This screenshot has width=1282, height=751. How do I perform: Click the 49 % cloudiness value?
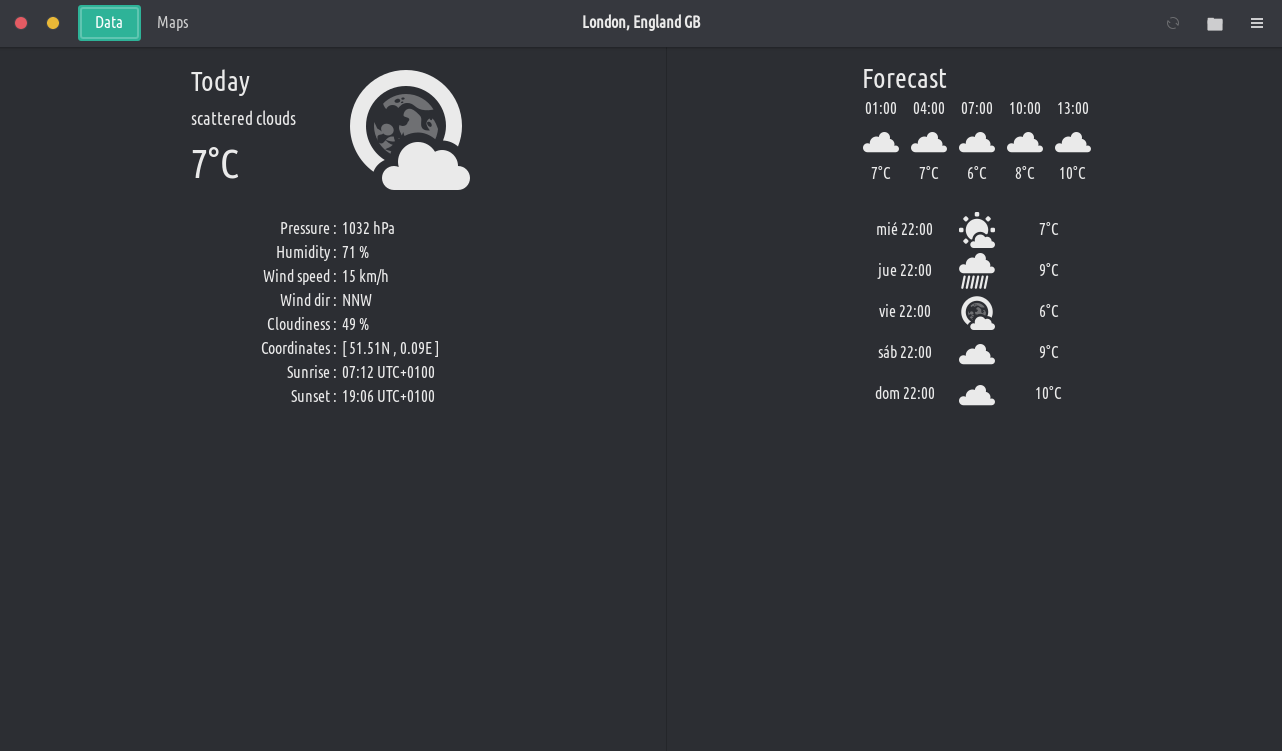click(355, 324)
